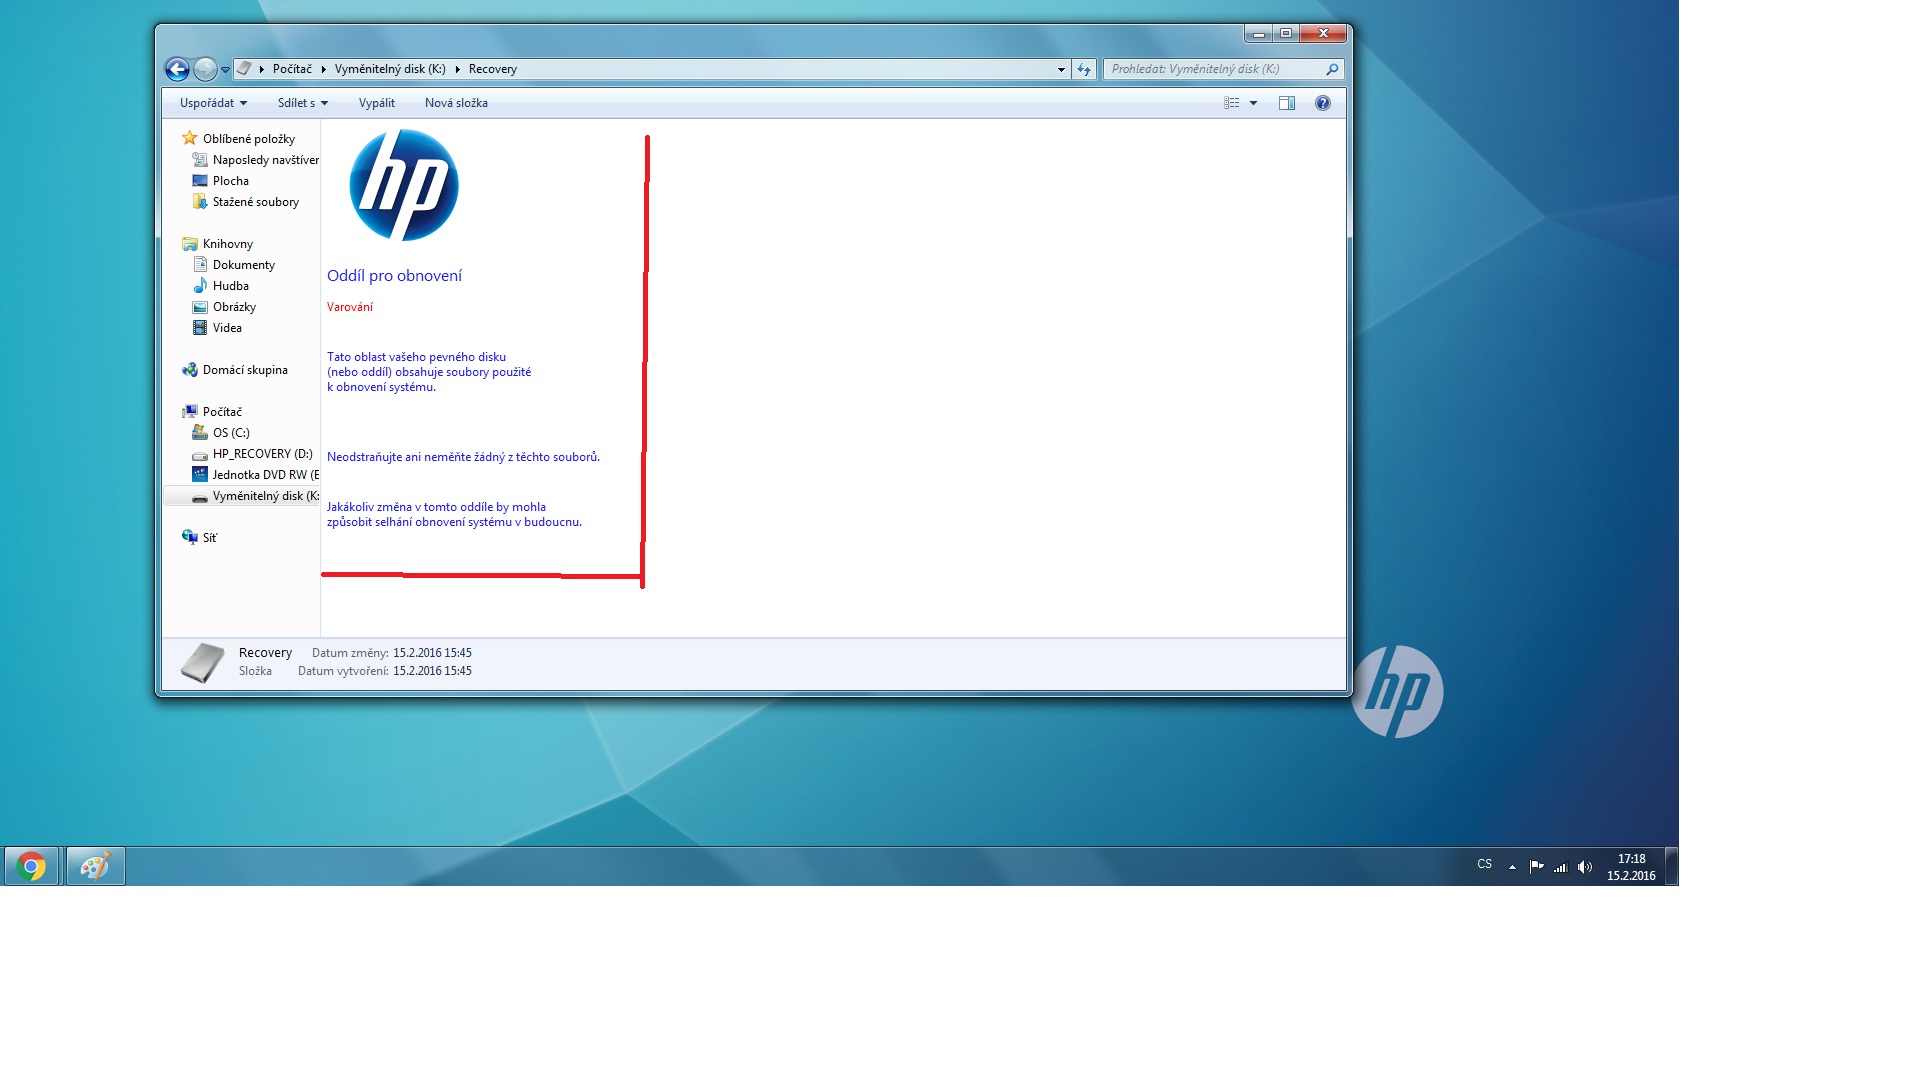Toggle the preview pane icon
This screenshot has height=1080, width=1920.
tap(1286, 103)
